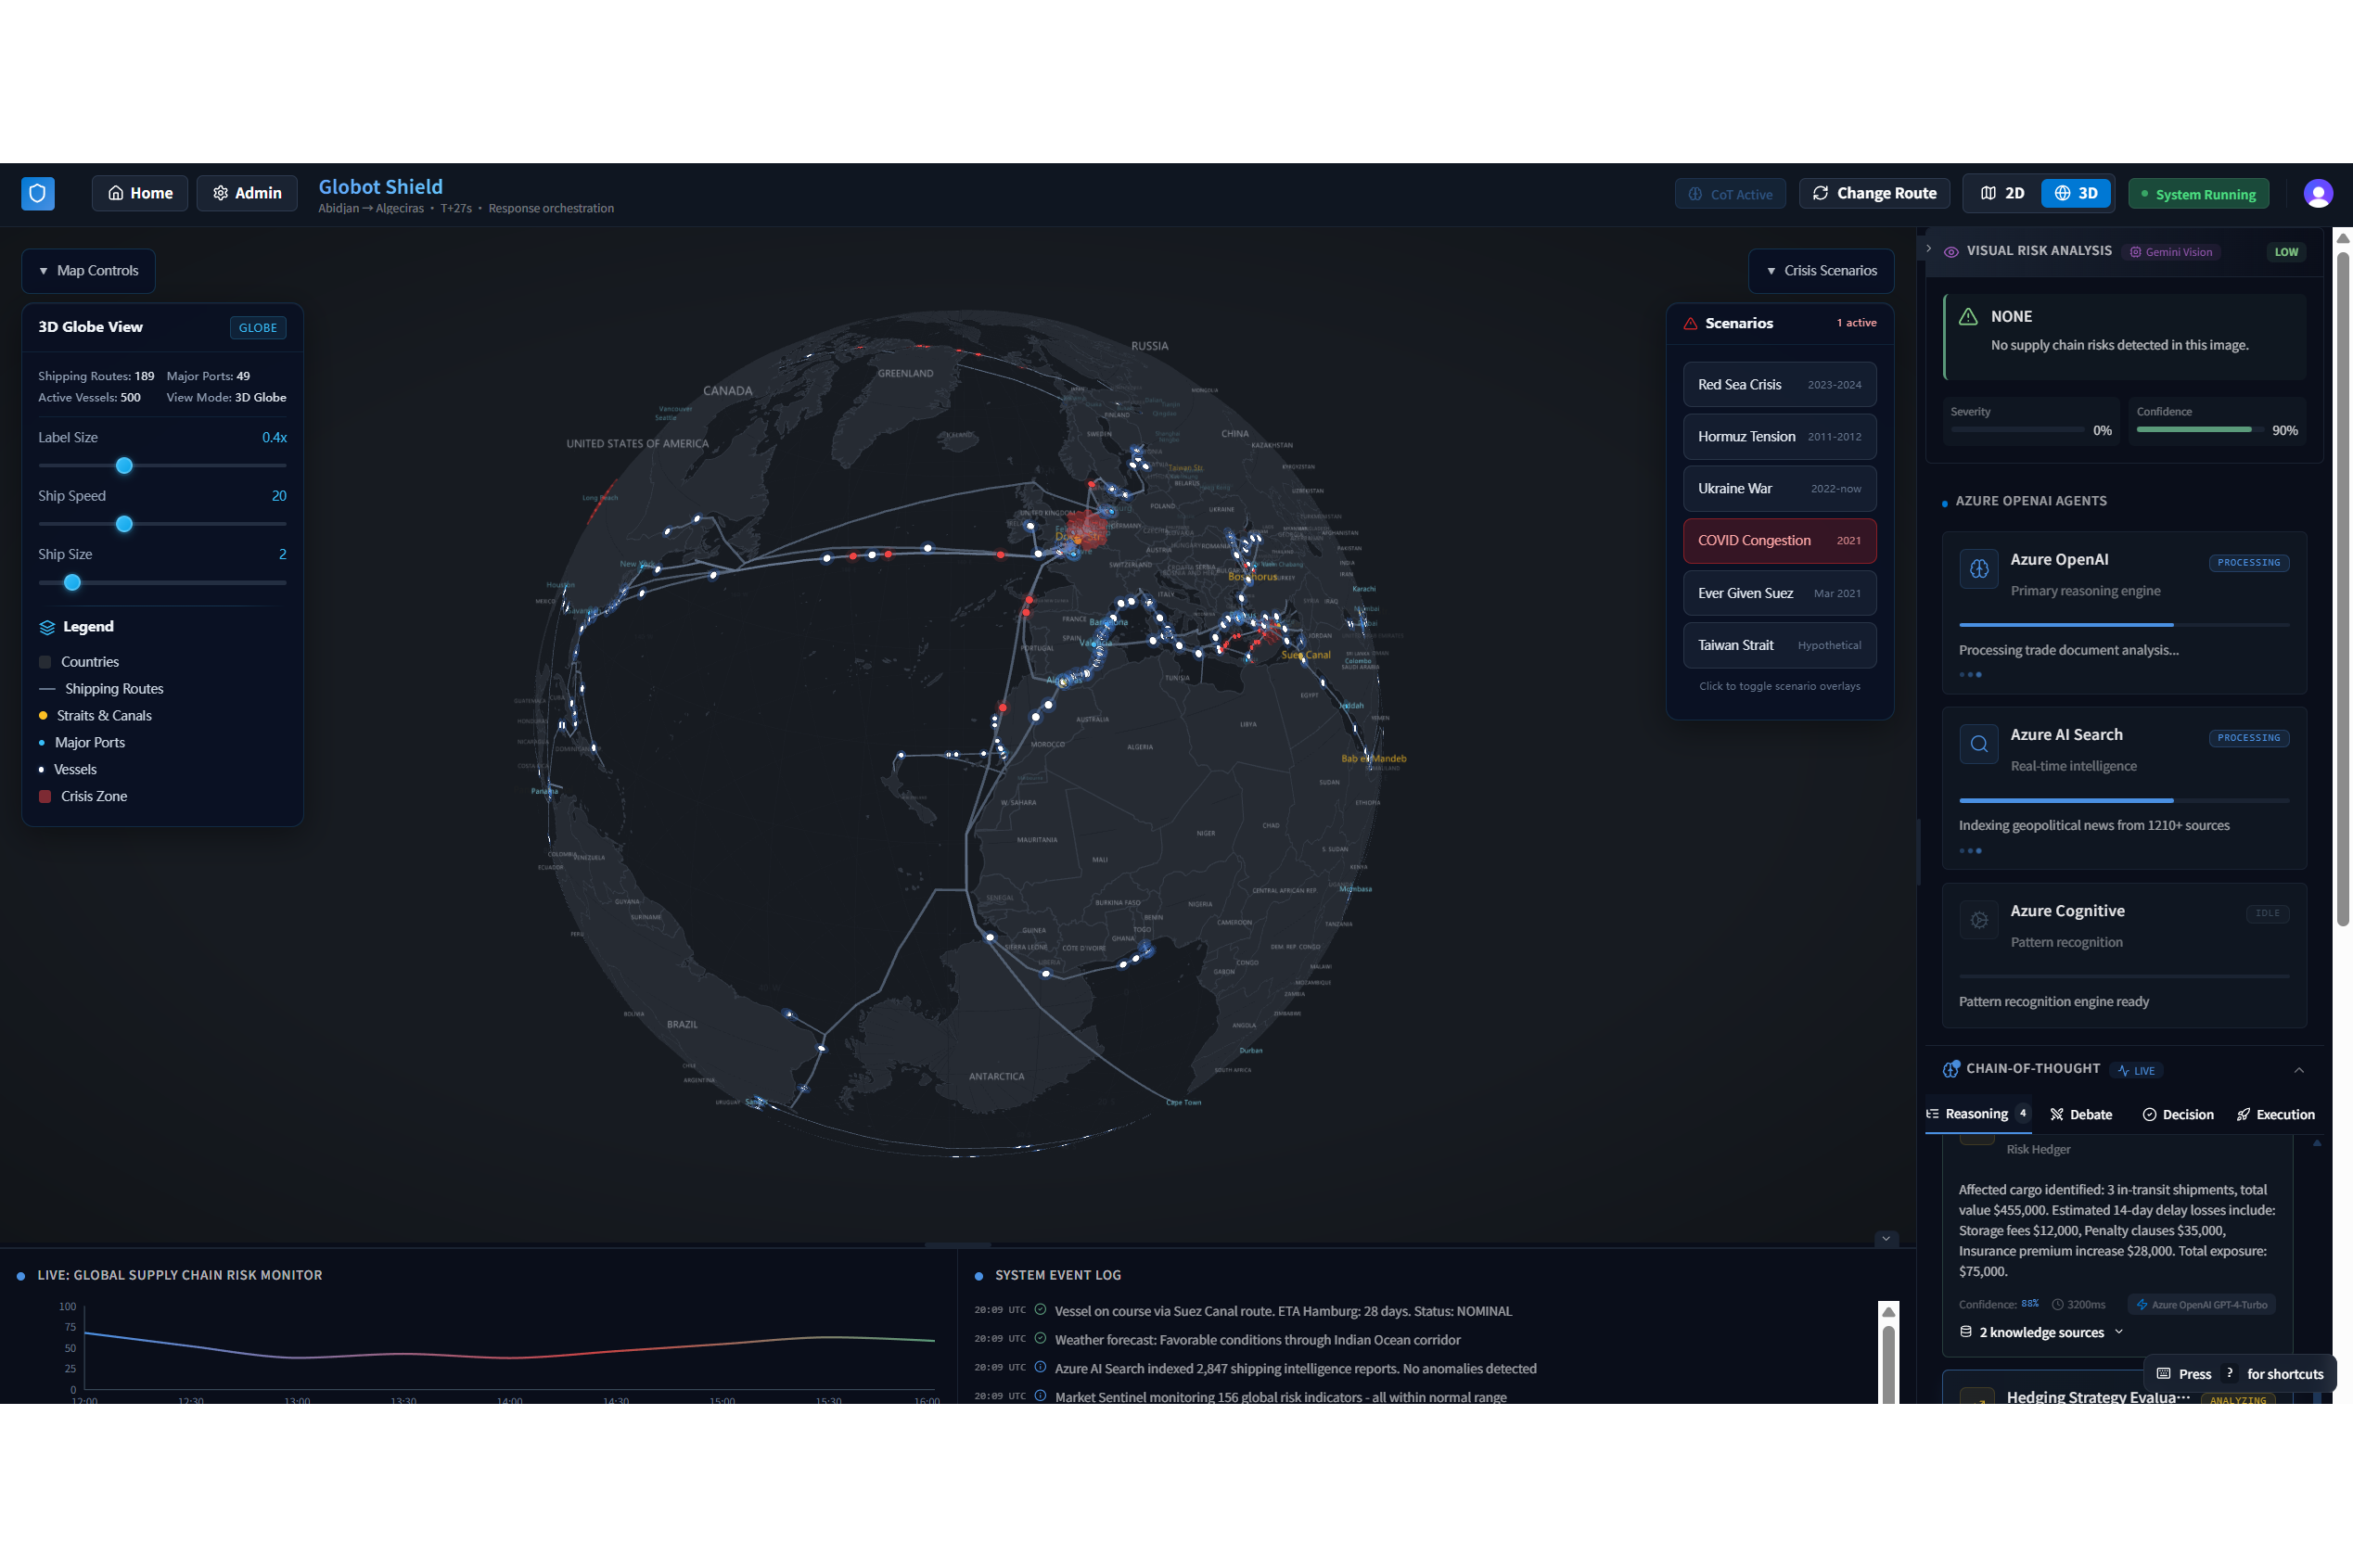Adjust the Ship Speed slider handle
The width and height of the screenshot is (2353, 1568).
(124, 524)
